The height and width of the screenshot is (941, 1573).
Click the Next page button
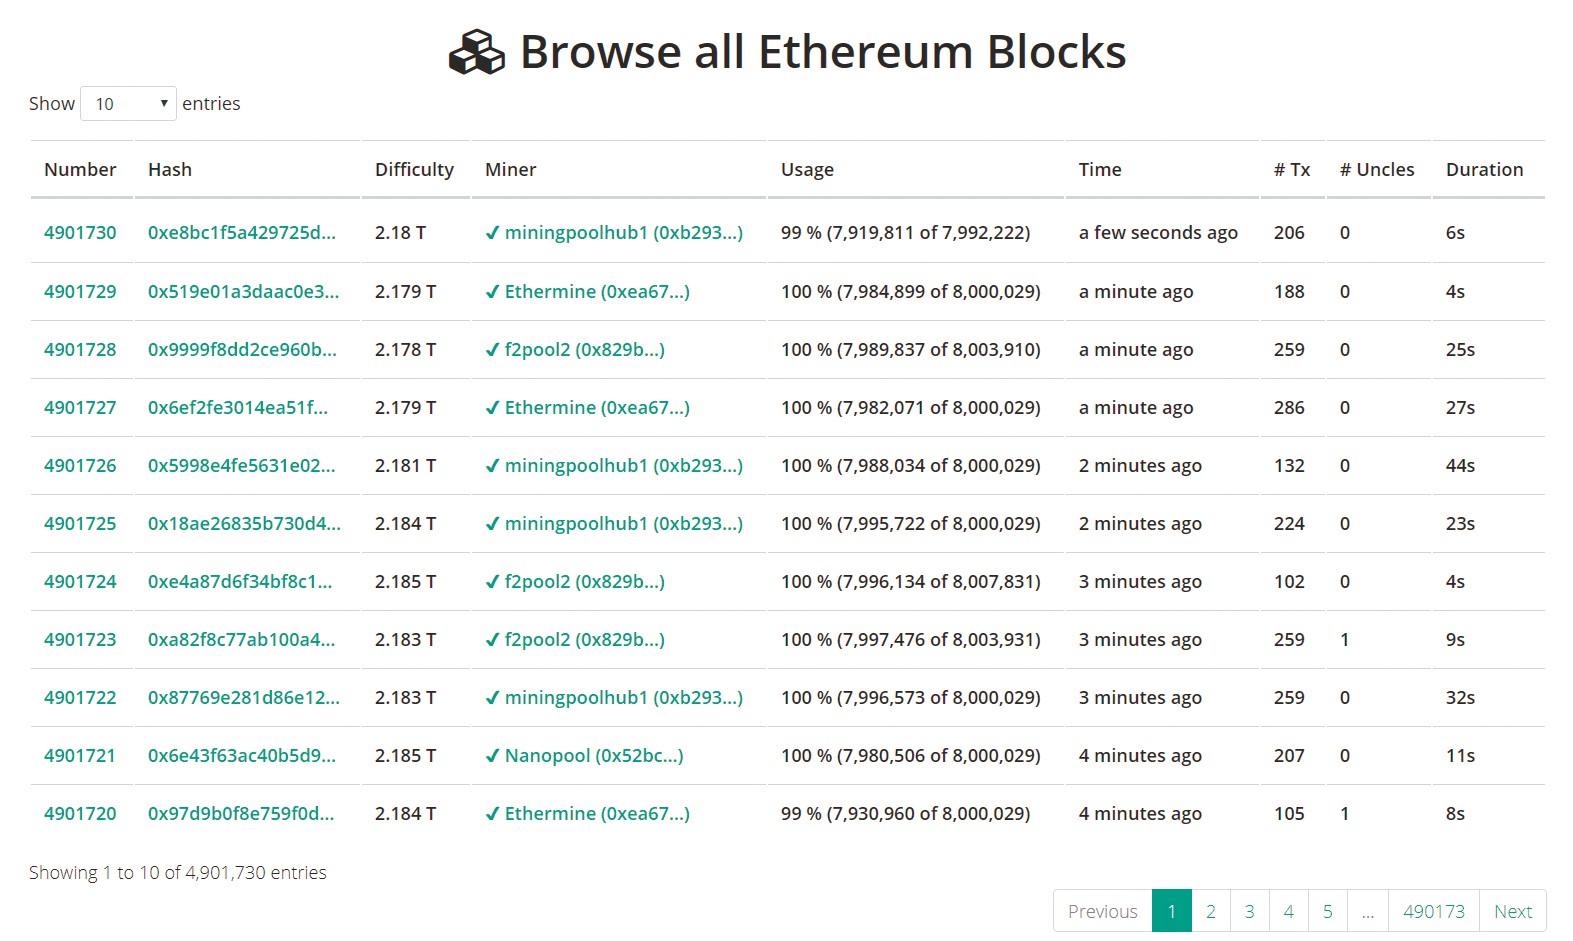(x=1513, y=911)
